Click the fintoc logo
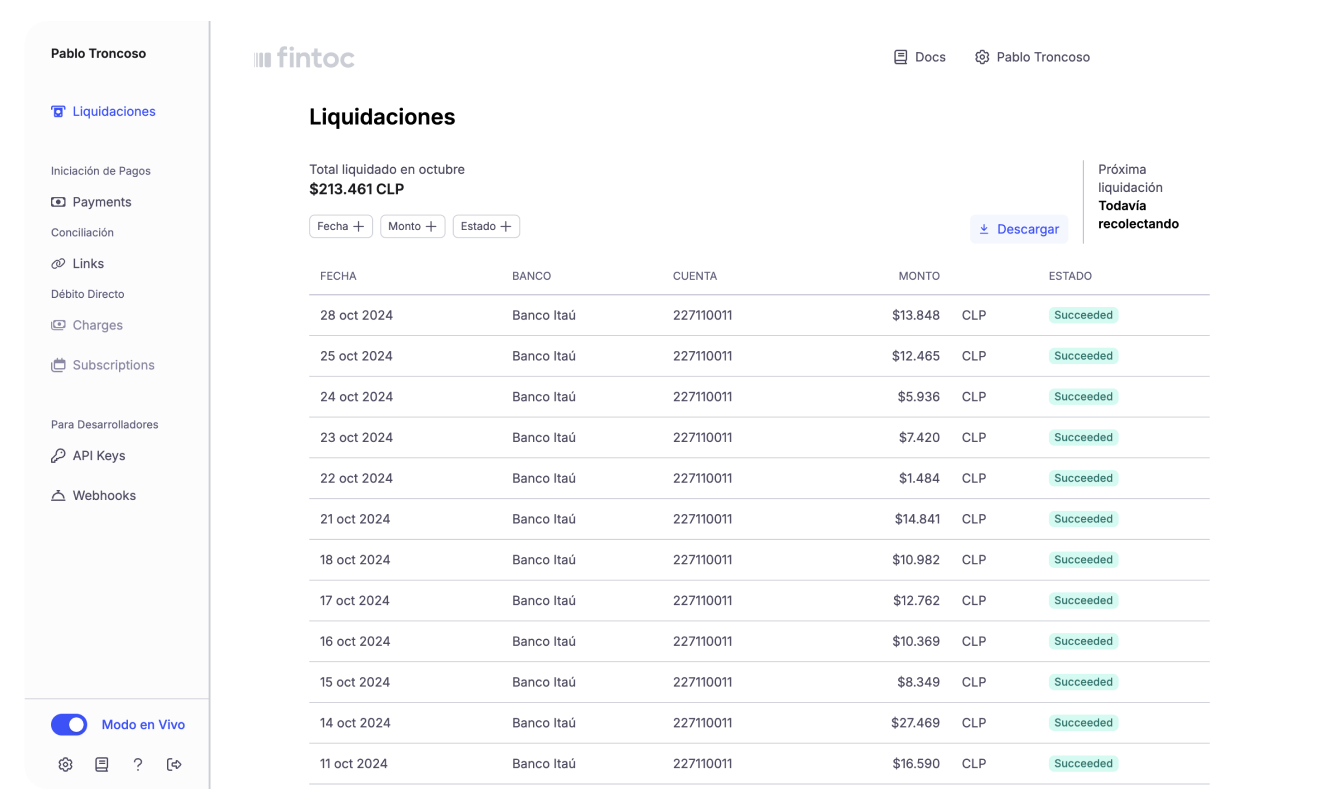This screenshot has height=810, width=1332. click(x=304, y=58)
